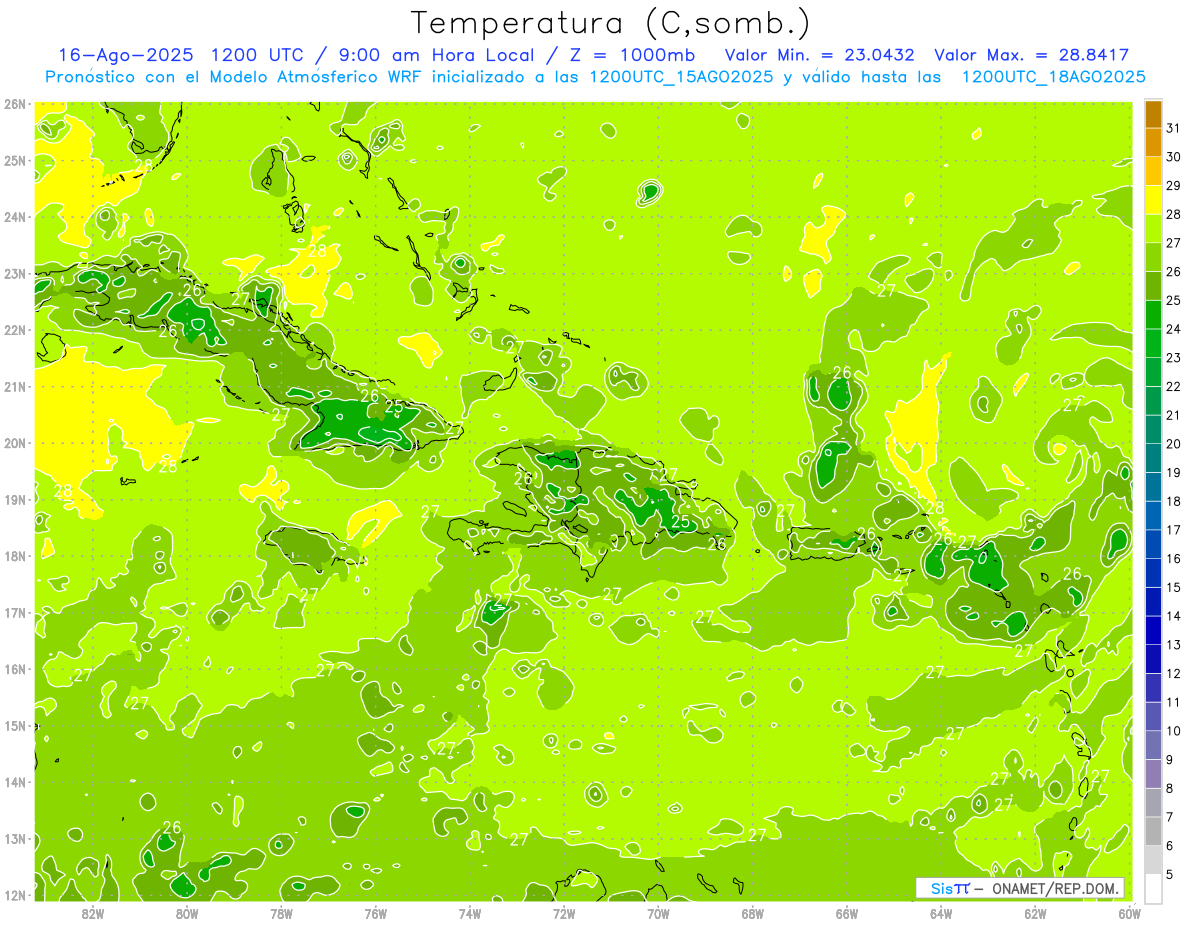Click the orange legend swatch between 30 and 31
Image resolution: width=1200 pixels, height=927 pixels.
point(1153,143)
